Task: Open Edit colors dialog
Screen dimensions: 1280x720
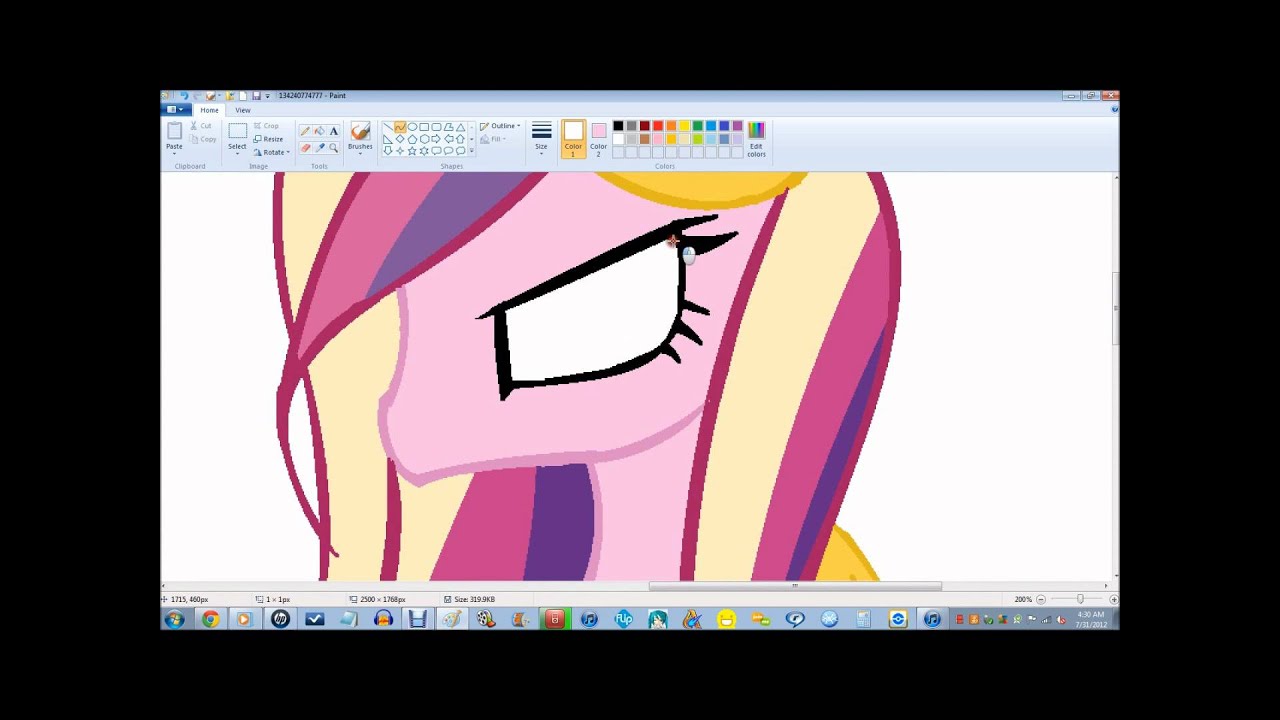Action: click(x=757, y=139)
